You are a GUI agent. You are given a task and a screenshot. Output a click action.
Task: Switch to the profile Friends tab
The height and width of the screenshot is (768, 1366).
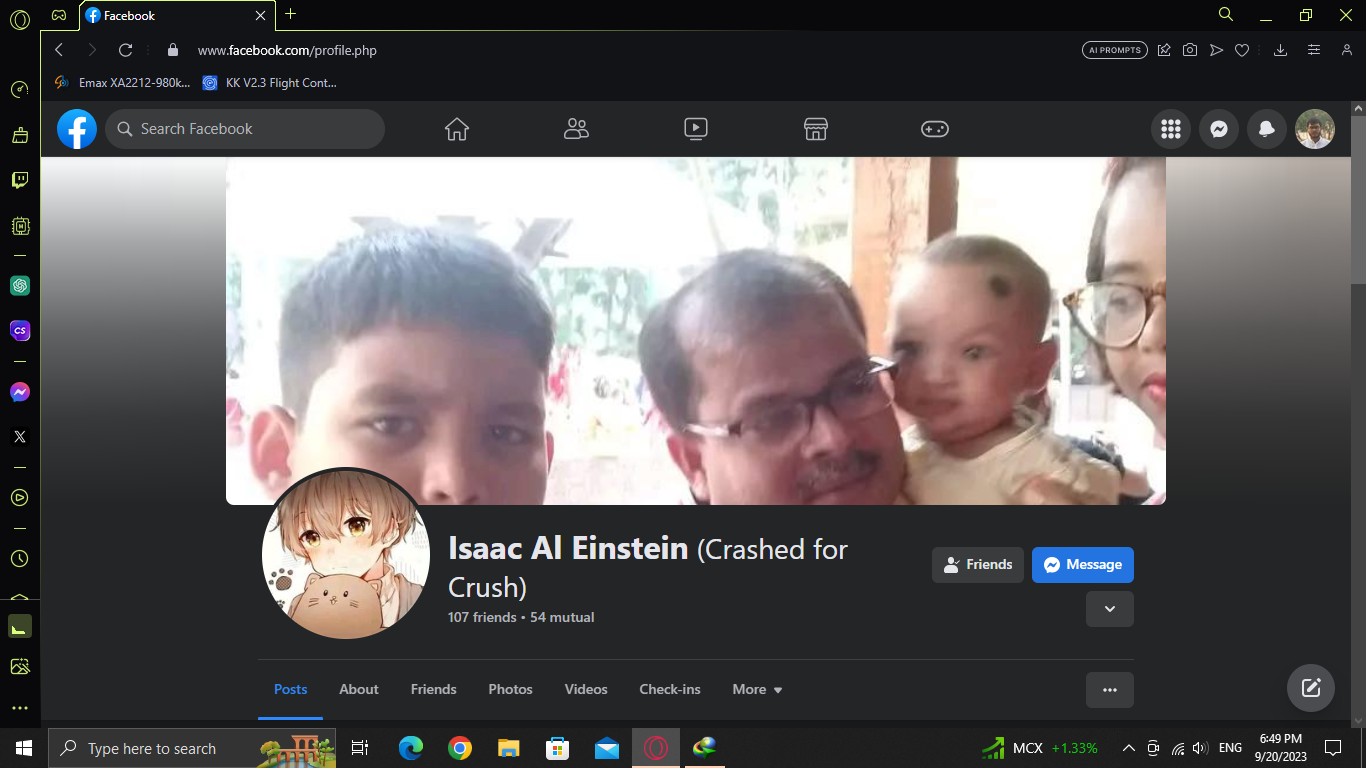(434, 689)
